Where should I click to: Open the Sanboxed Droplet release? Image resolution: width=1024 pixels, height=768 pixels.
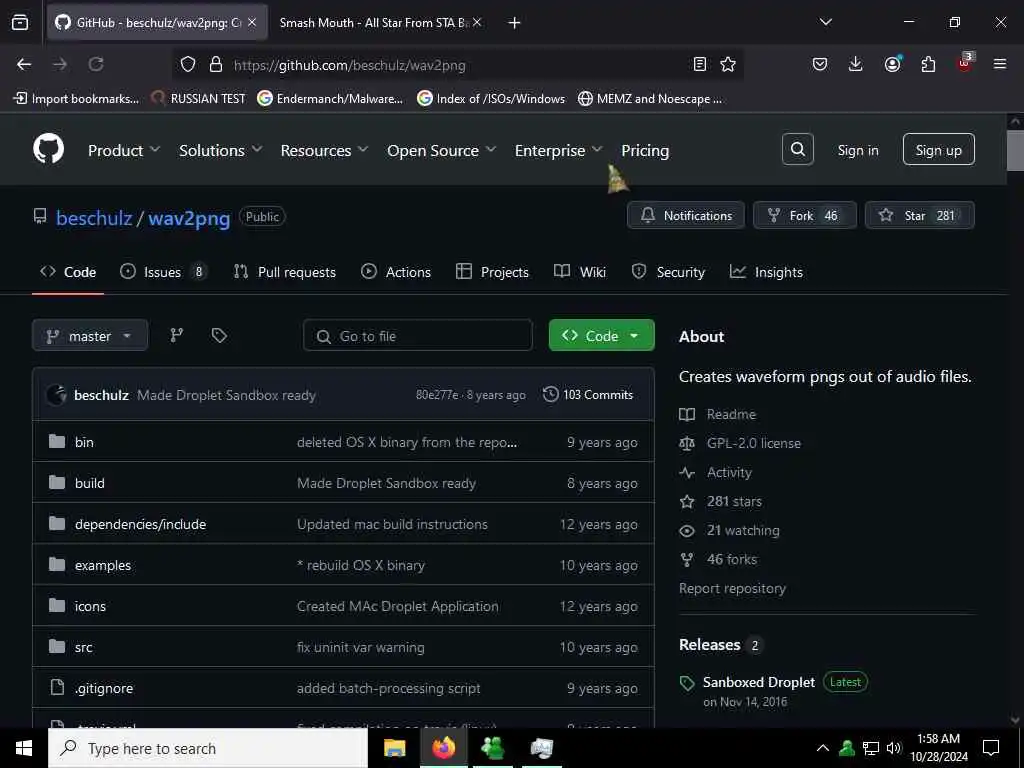pyautogui.click(x=759, y=682)
